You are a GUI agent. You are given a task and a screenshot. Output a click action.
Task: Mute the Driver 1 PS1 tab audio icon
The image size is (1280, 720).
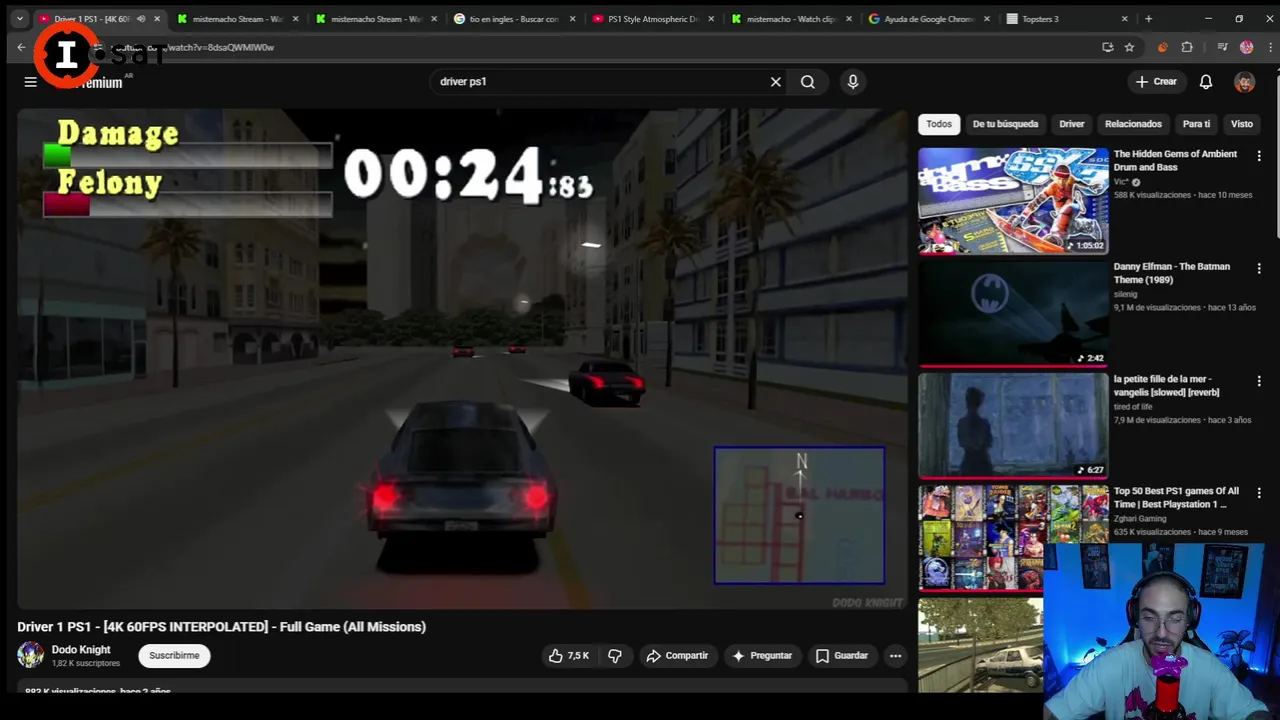pyautogui.click(x=140, y=19)
